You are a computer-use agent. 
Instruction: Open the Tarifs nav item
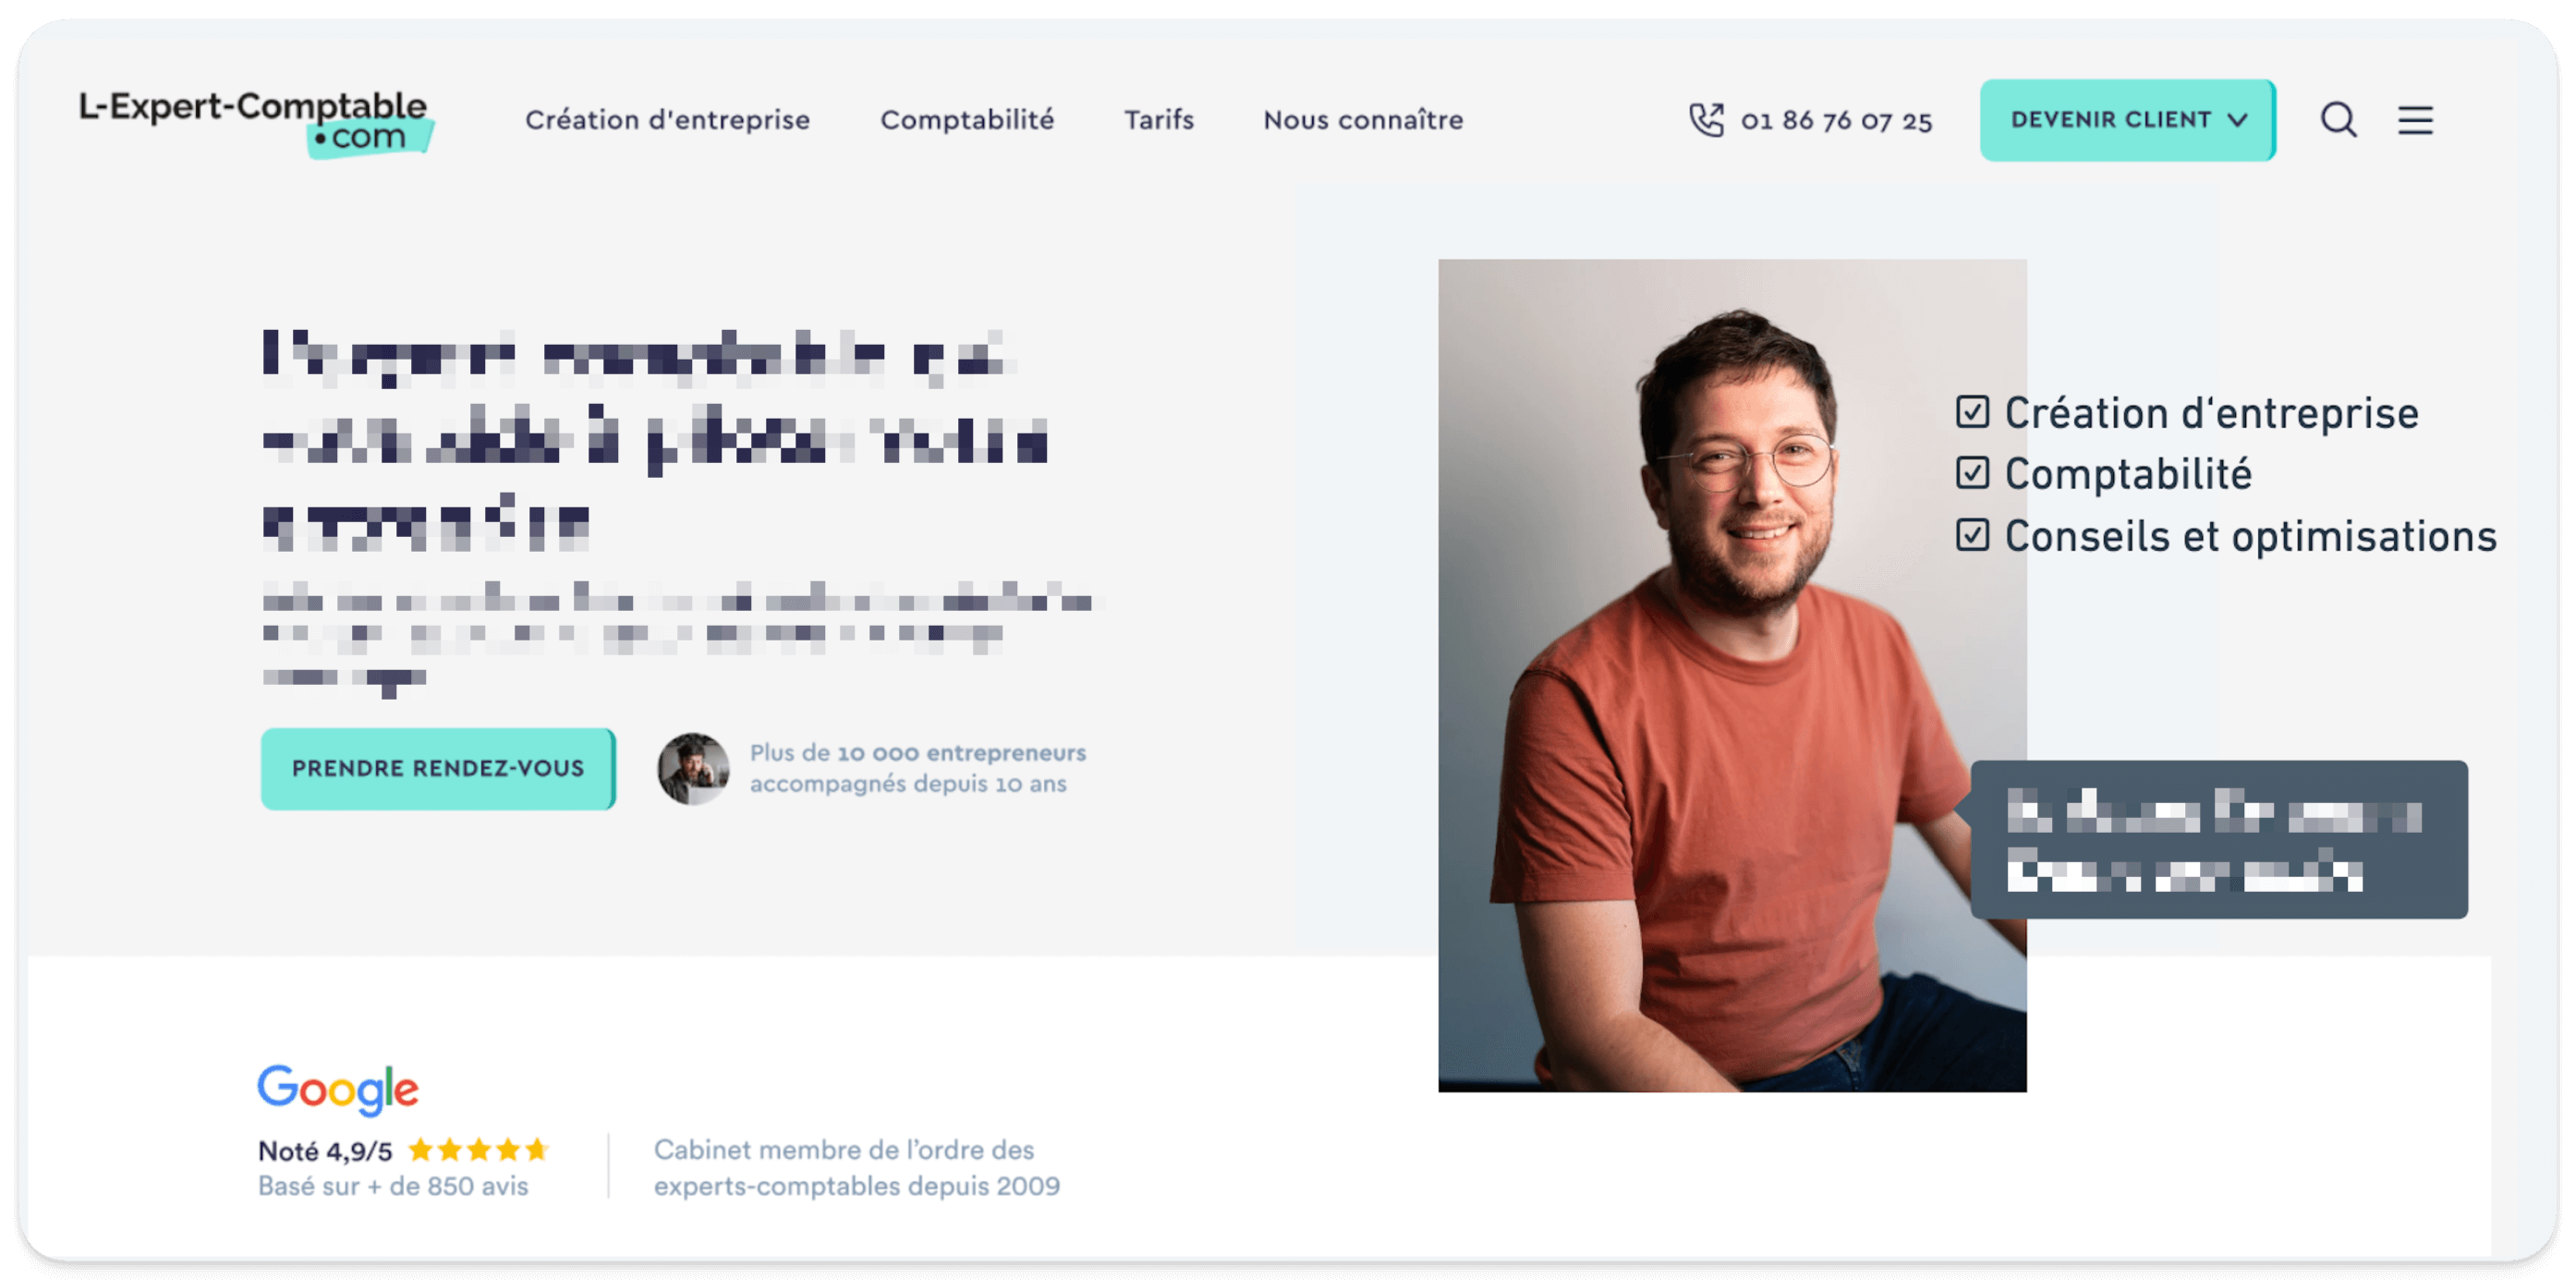(1158, 120)
